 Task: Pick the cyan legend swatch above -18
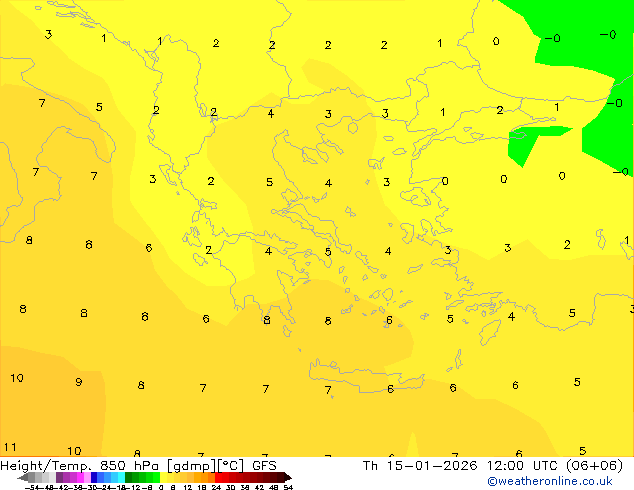coord(121,477)
